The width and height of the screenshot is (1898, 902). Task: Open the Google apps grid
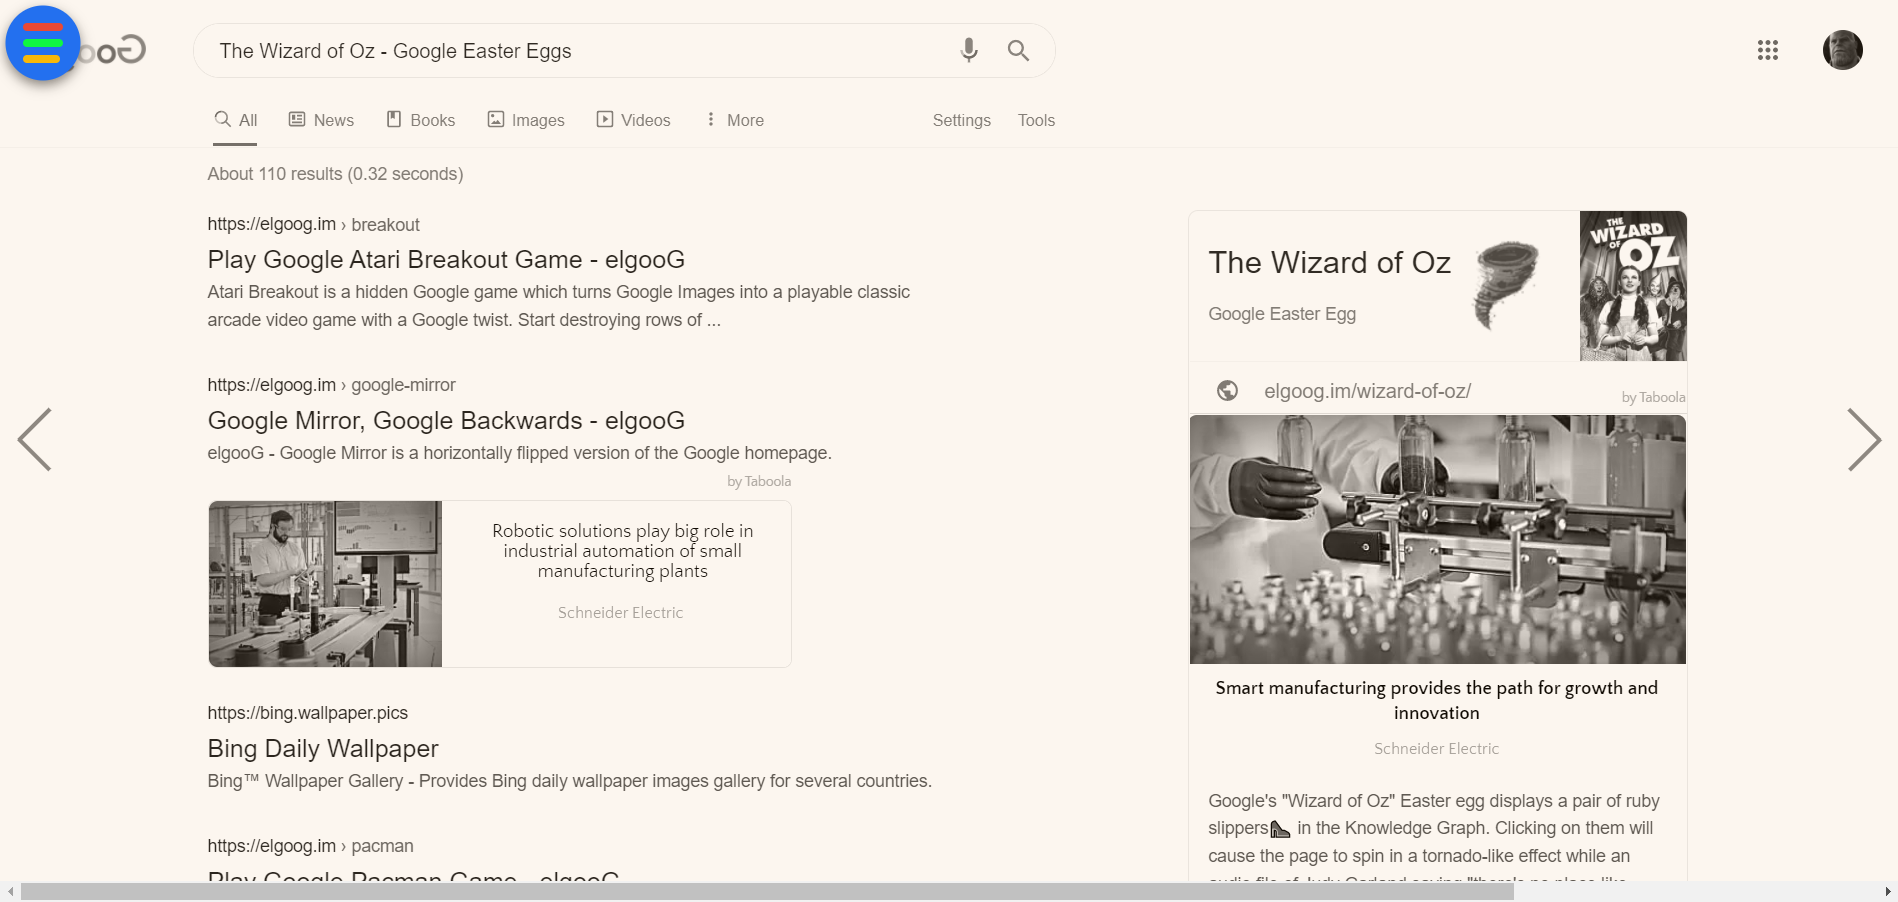[1767, 50]
